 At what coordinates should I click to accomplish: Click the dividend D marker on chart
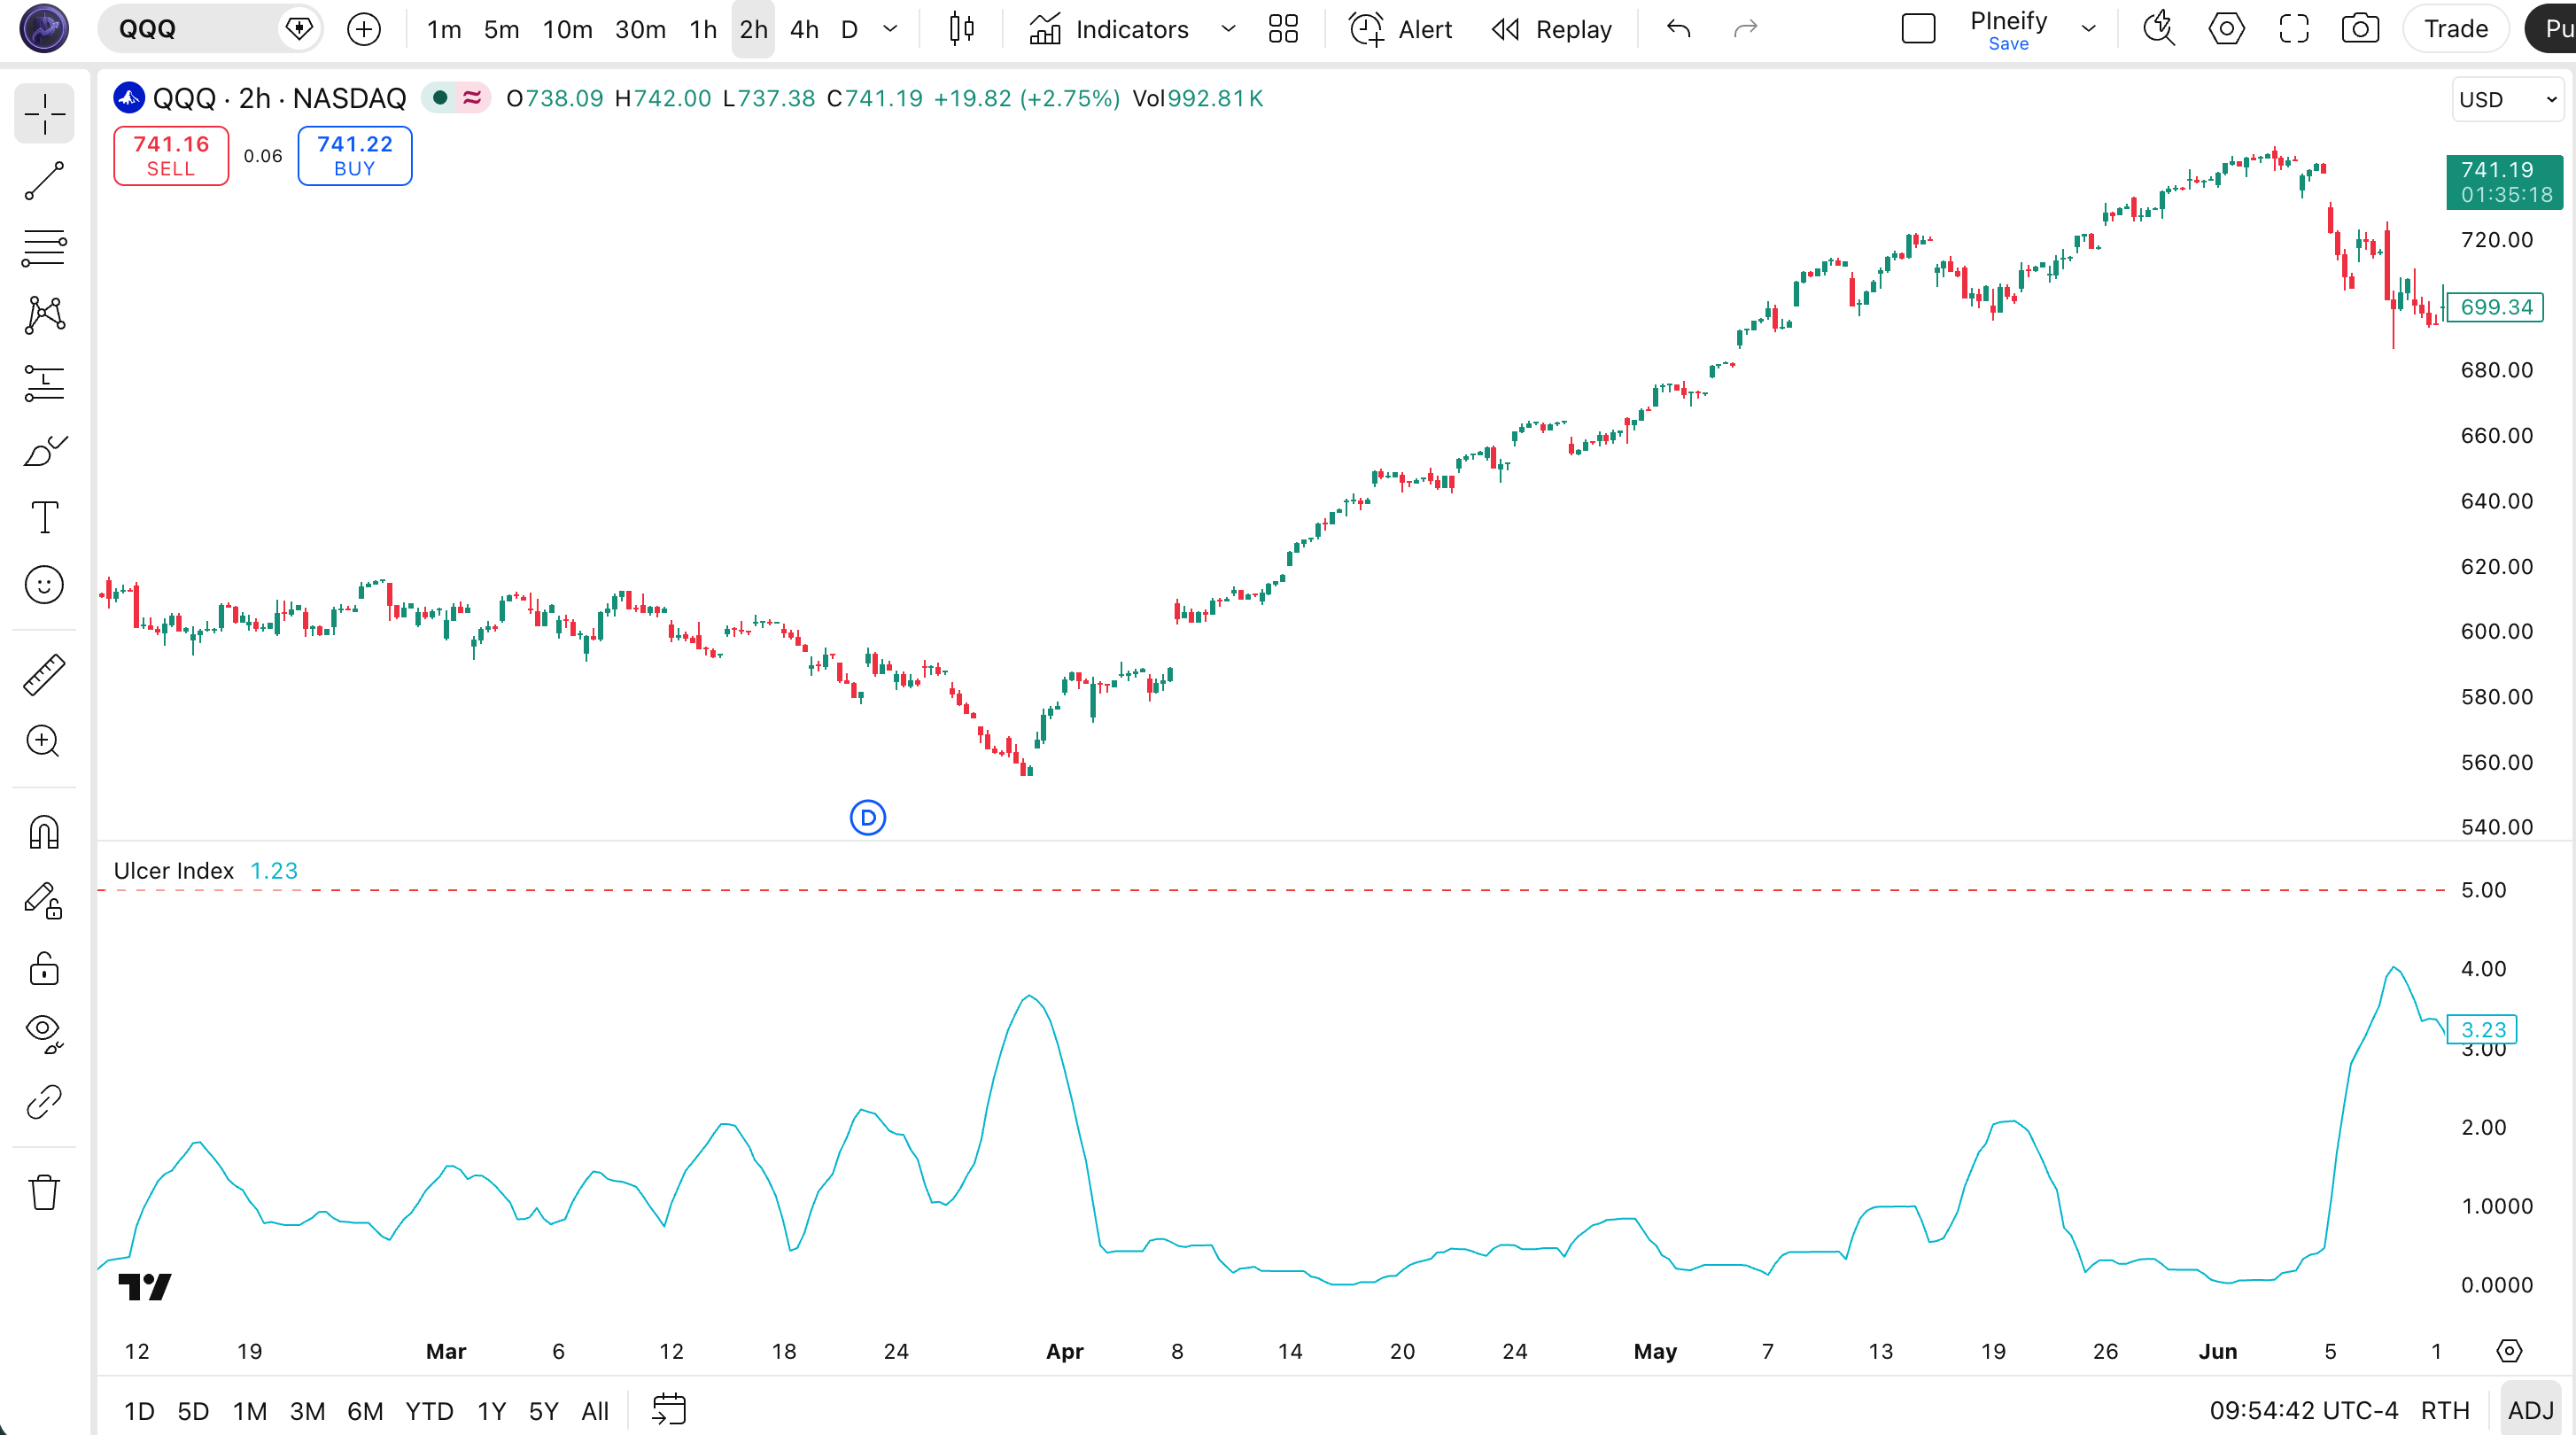click(868, 818)
